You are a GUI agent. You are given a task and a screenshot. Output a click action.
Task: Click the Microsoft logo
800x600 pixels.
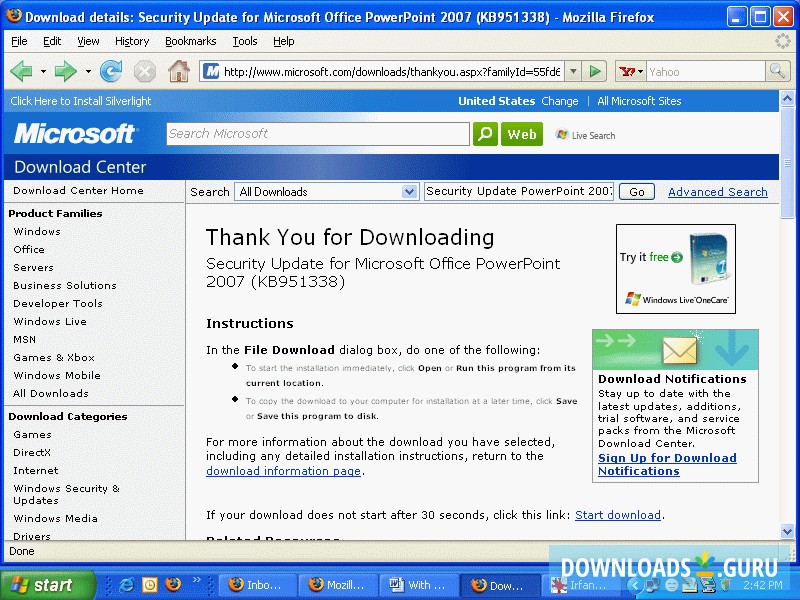pos(76,134)
